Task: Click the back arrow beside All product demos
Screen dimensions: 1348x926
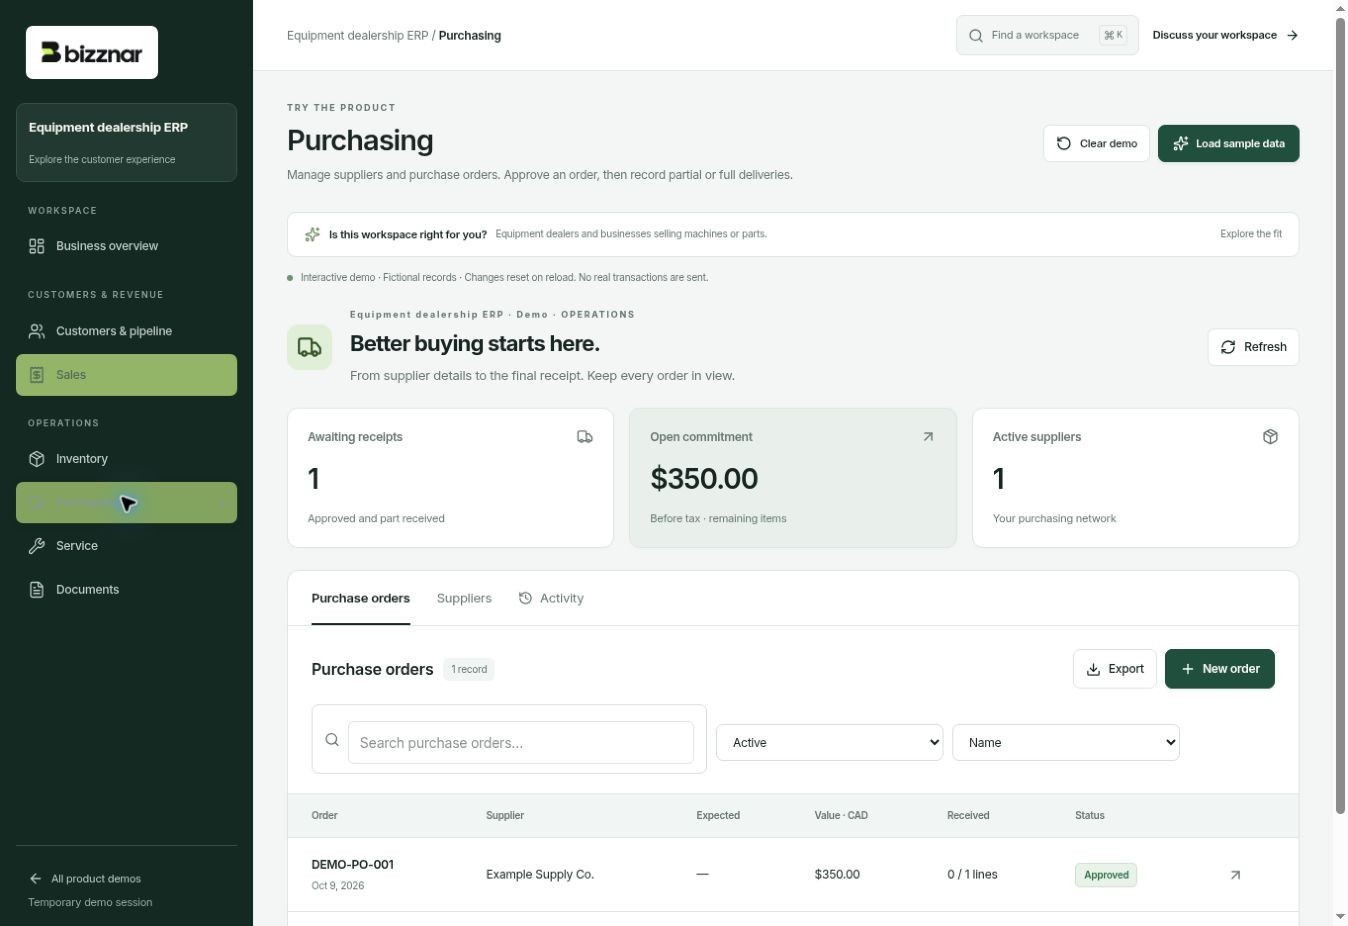Action: pos(35,879)
